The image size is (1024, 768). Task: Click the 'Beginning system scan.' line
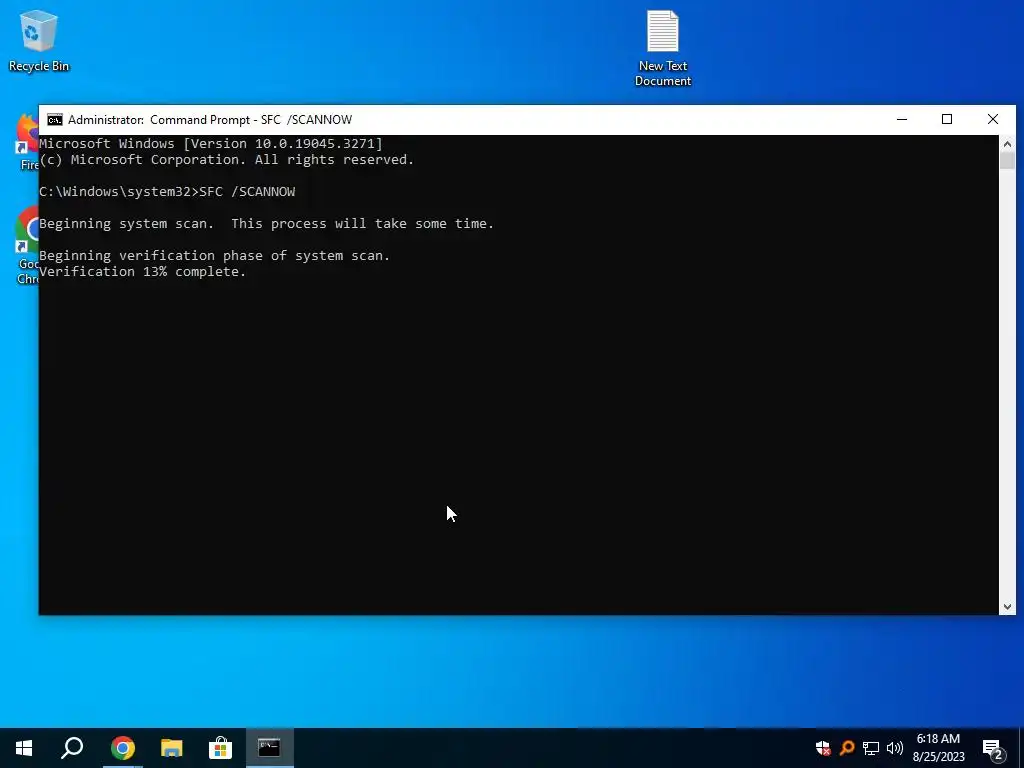coord(266,224)
